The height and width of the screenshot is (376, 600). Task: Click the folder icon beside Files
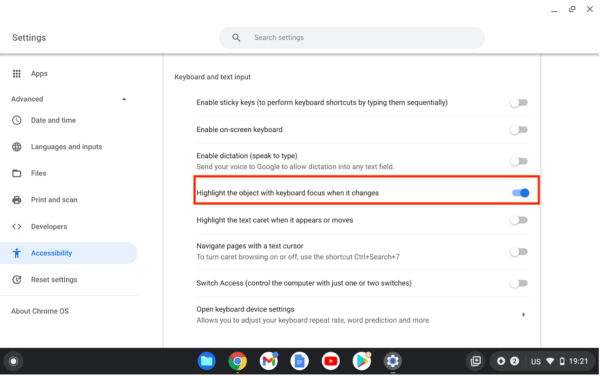[x=16, y=173]
